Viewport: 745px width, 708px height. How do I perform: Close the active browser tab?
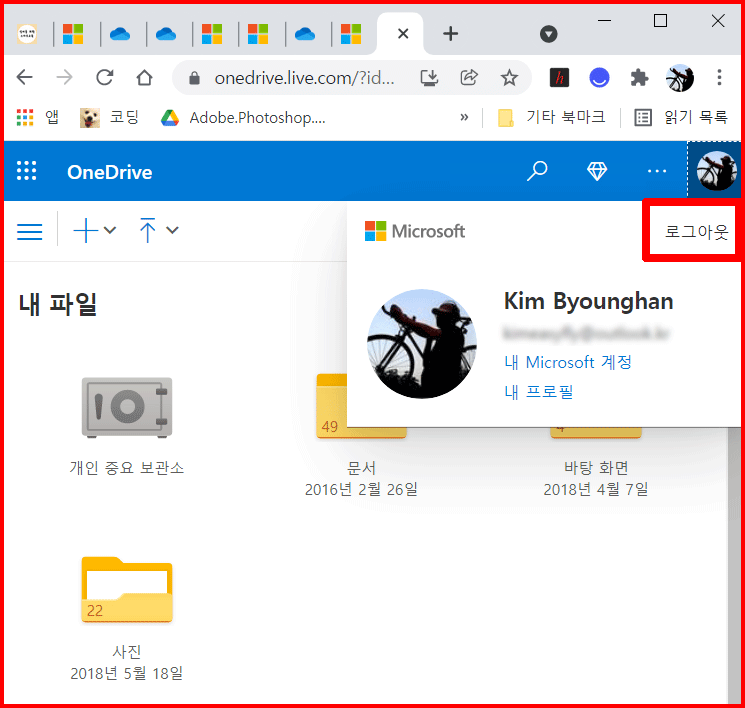tap(403, 34)
